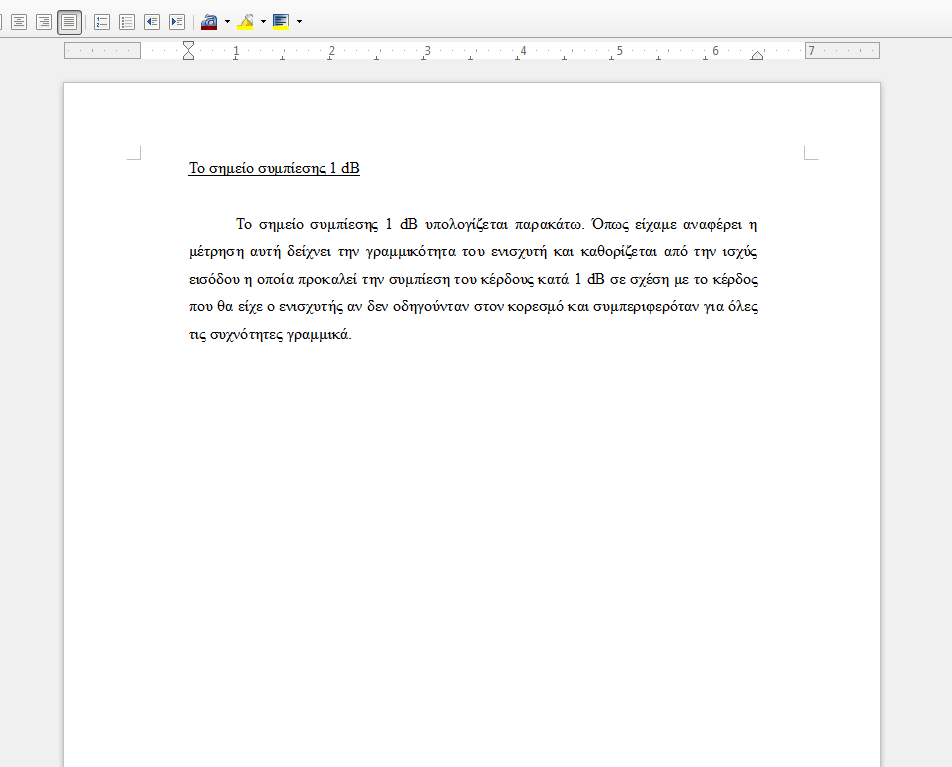This screenshot has height=767, width=952.
Task: Click on the word "οδηγούνταν"
Action: 431,307
